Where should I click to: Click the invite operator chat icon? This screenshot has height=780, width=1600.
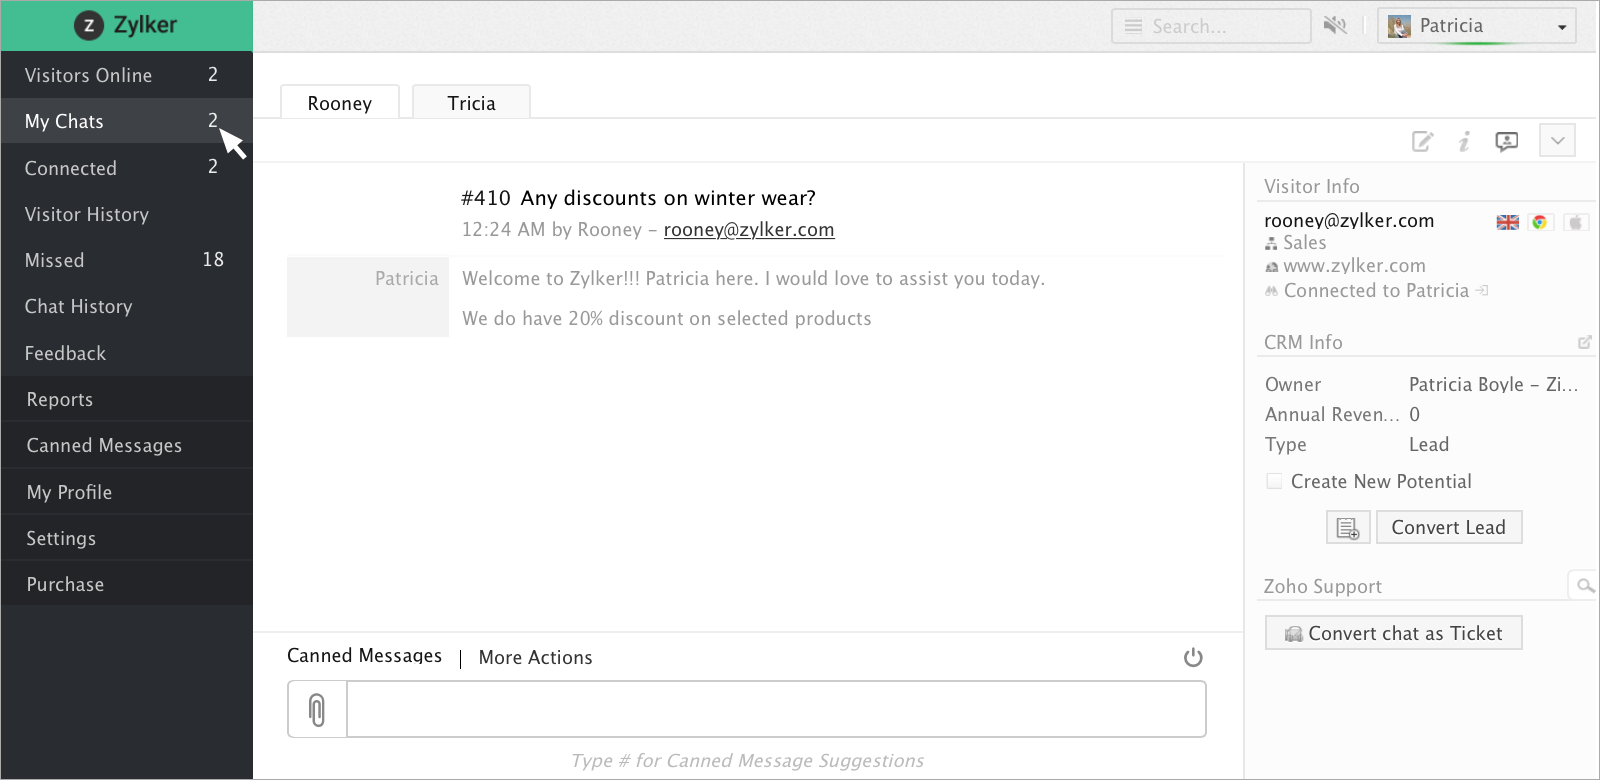[1506, 142]
